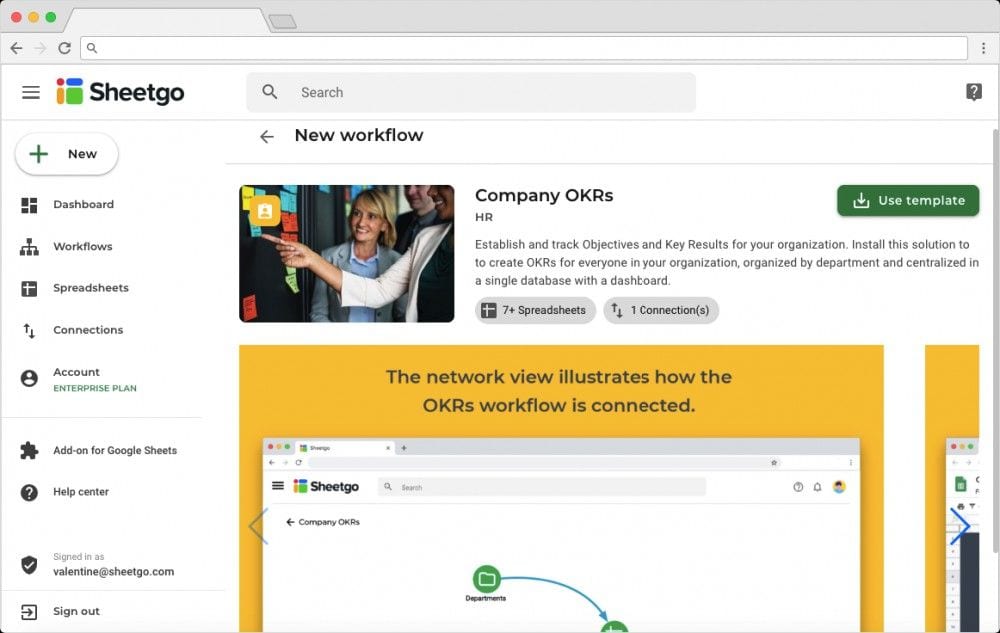
Task: Open the help question mark icon top right
Action: pyautogui.click(x=973, y=92)
